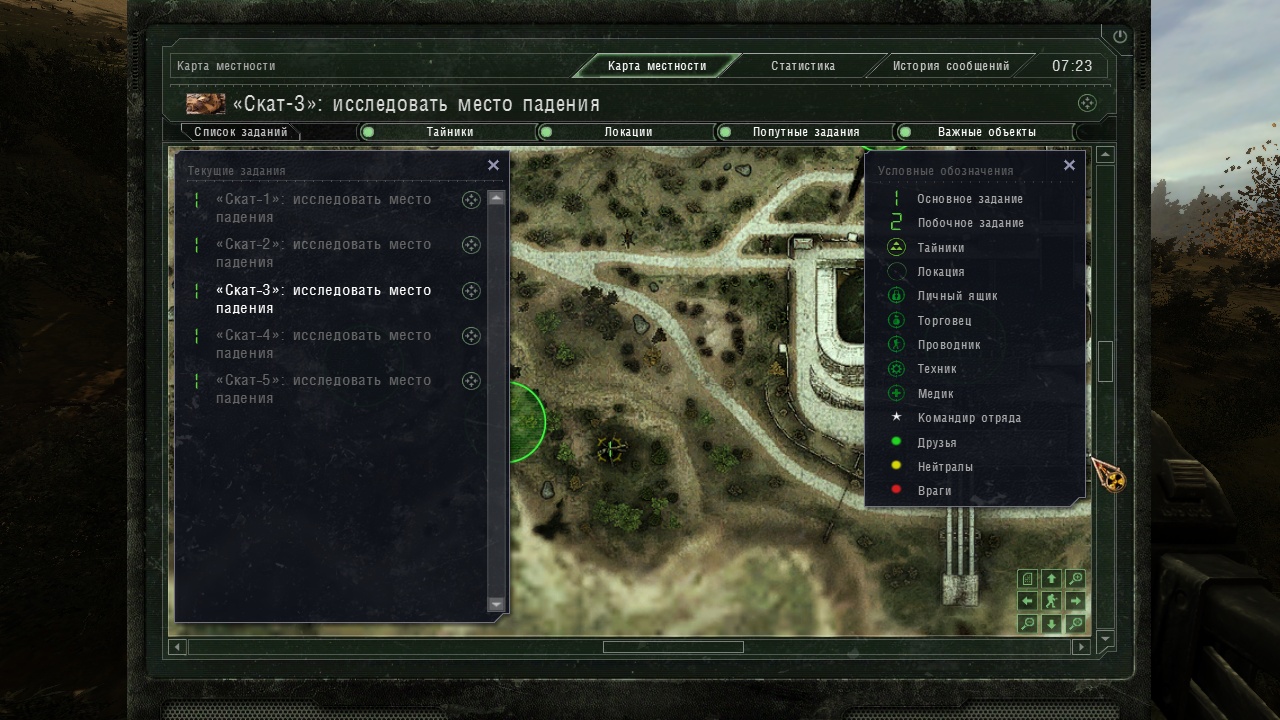This screenshot has height=720, width=1280.
Task: Center the map on the player position
Action: 1051,601
